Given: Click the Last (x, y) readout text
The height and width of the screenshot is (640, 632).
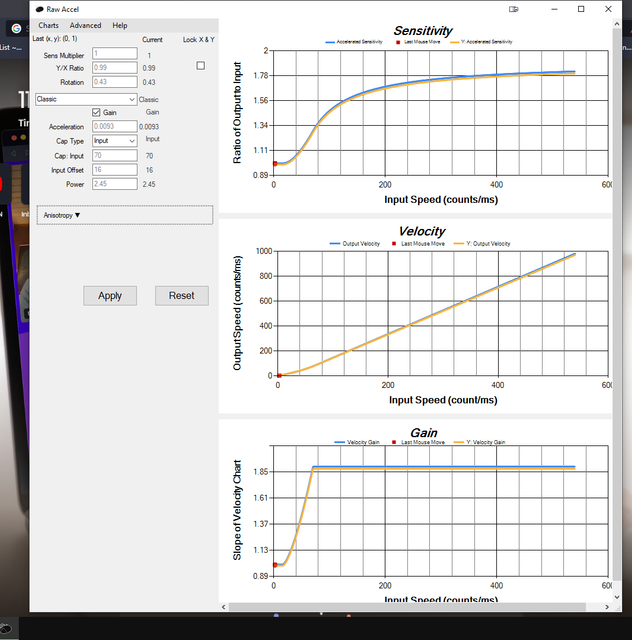Looking at the screenshot, I should click(55, 38).
